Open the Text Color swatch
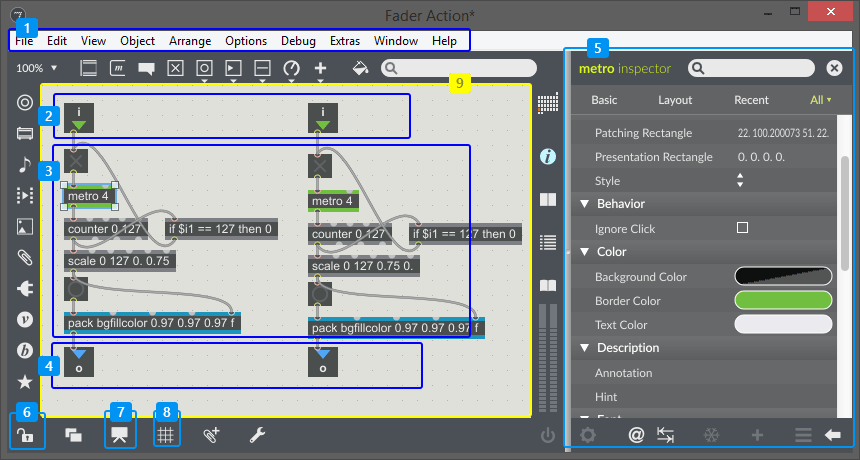Image resolution: width=860 pixels, height=460 pixels. (783, 325)
